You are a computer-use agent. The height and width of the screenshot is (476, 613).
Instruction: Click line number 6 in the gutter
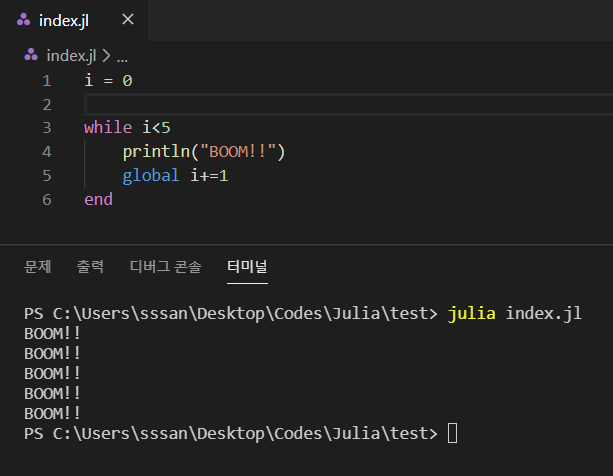coord(46,200)
